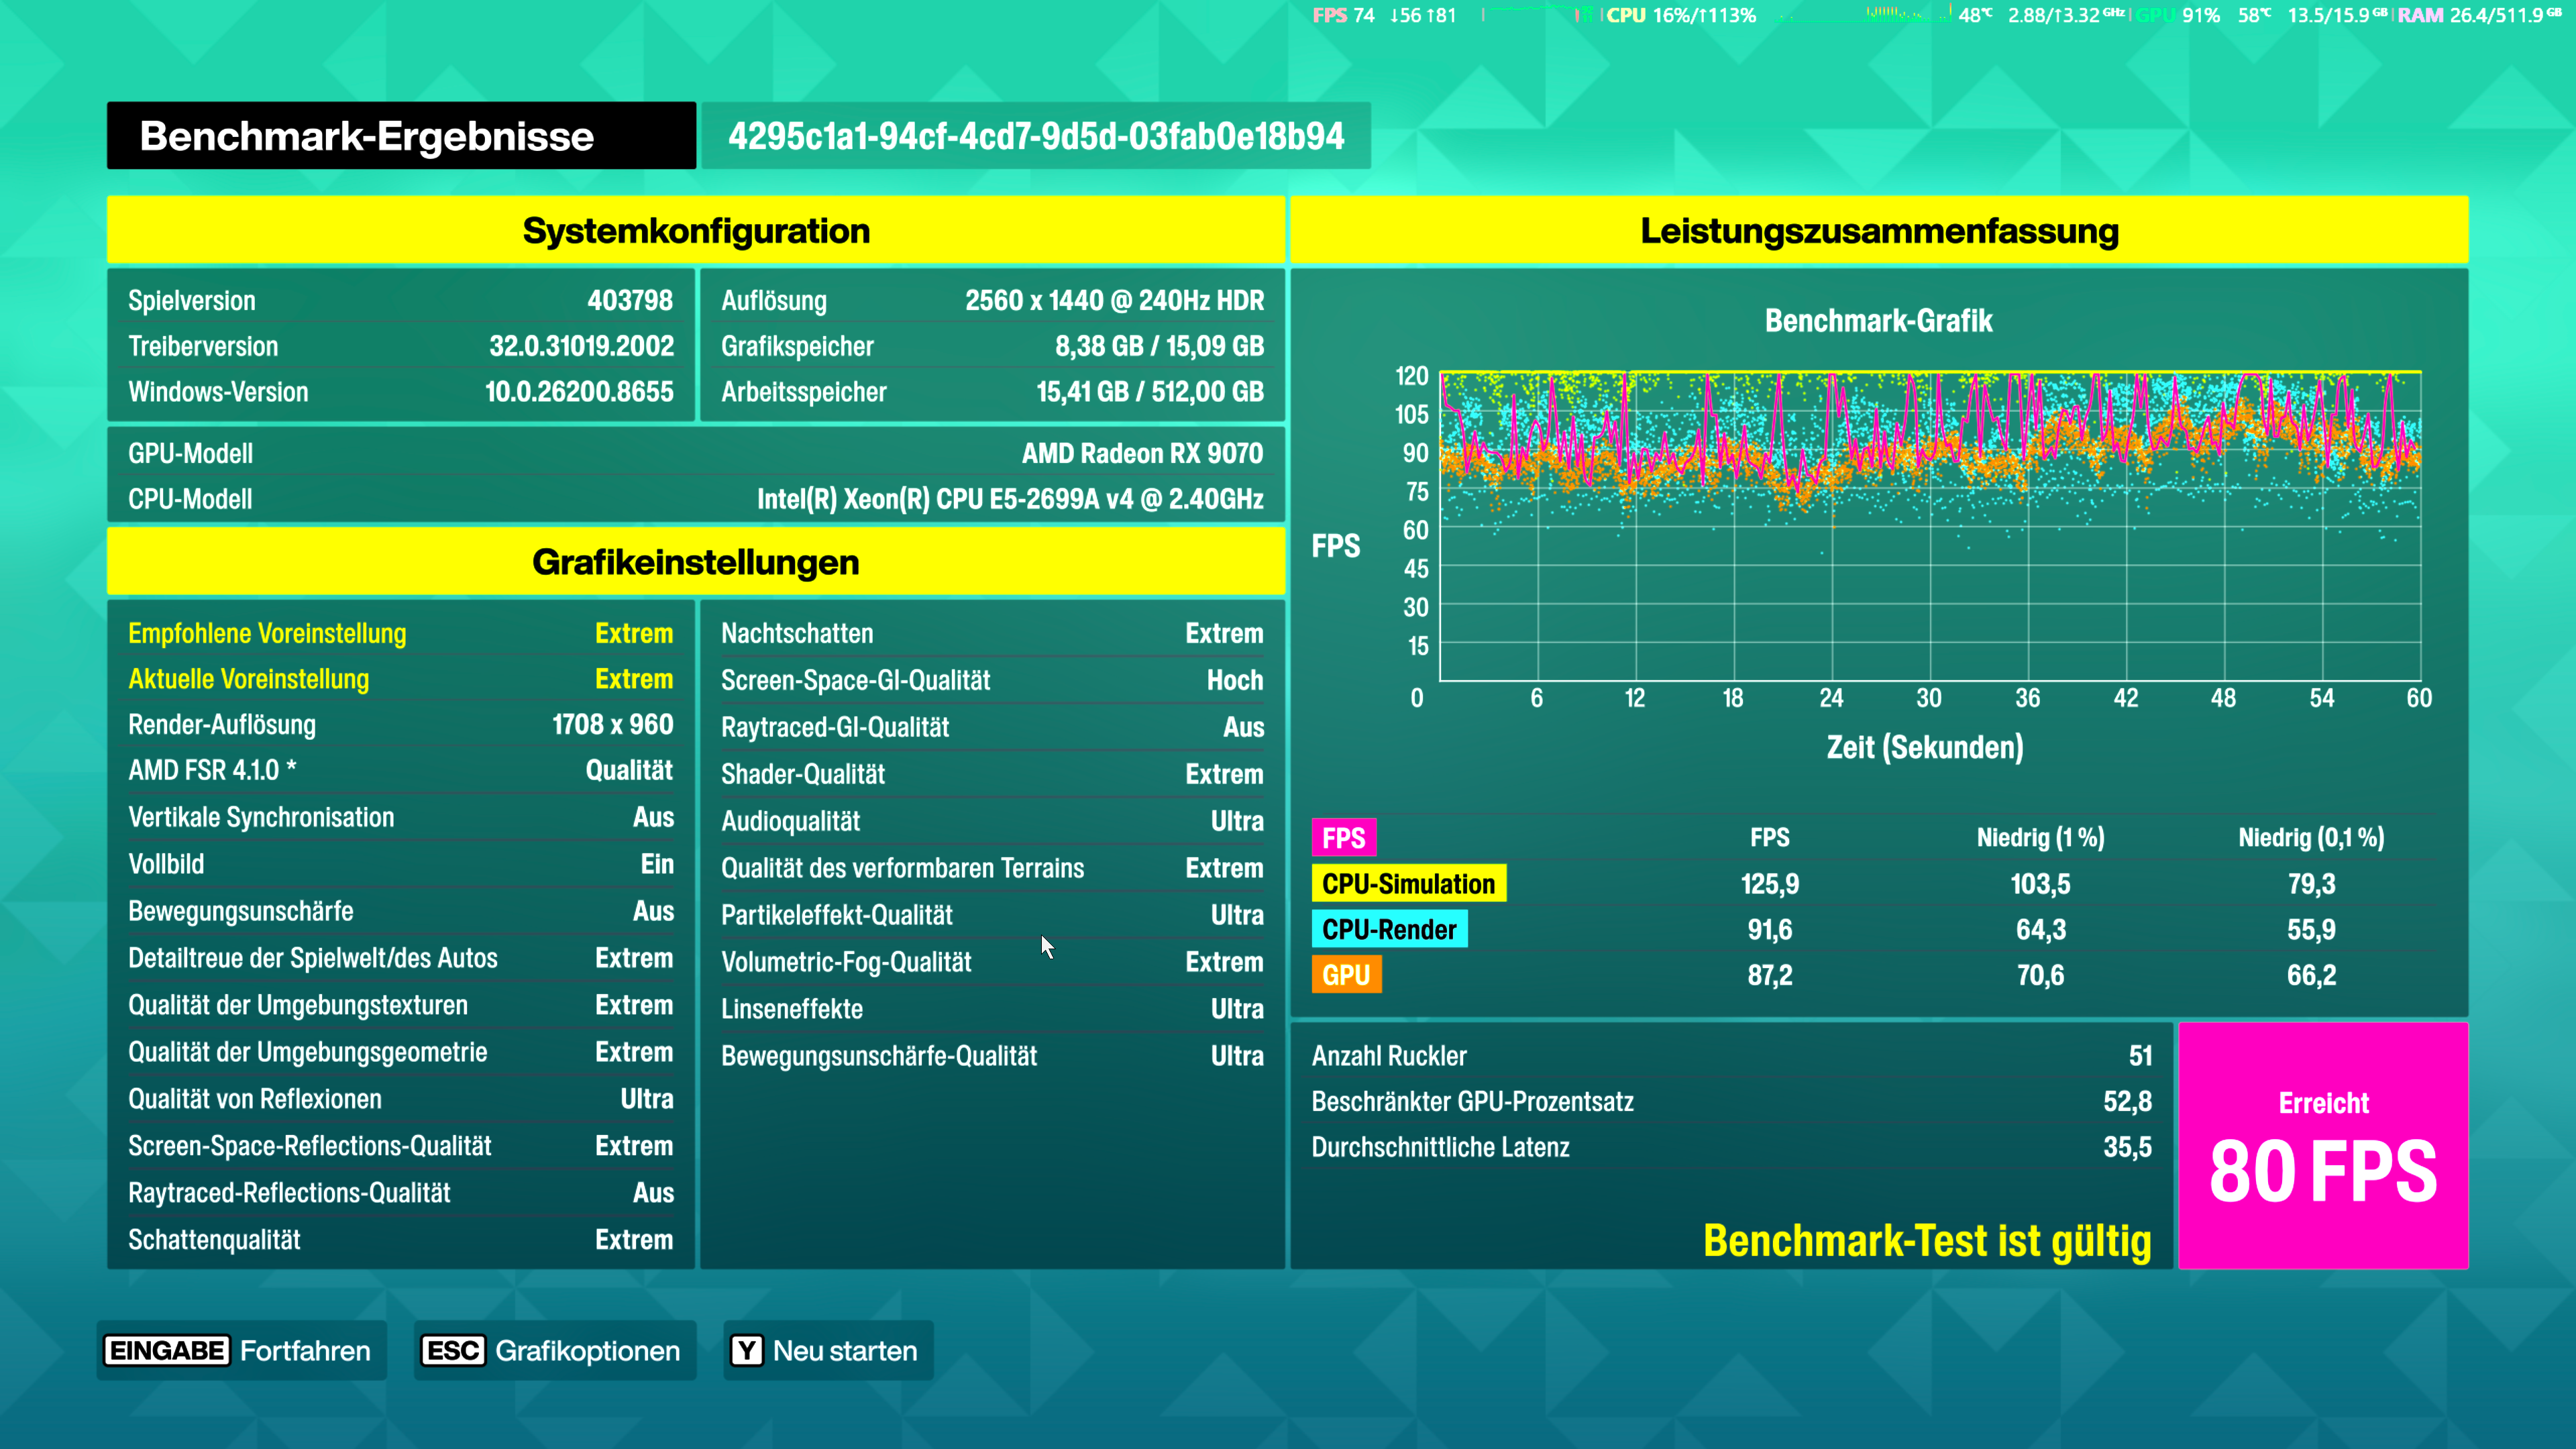Click the Vollbild setting row
The width and height of the screenshot is (2576, 1449).
401,864
